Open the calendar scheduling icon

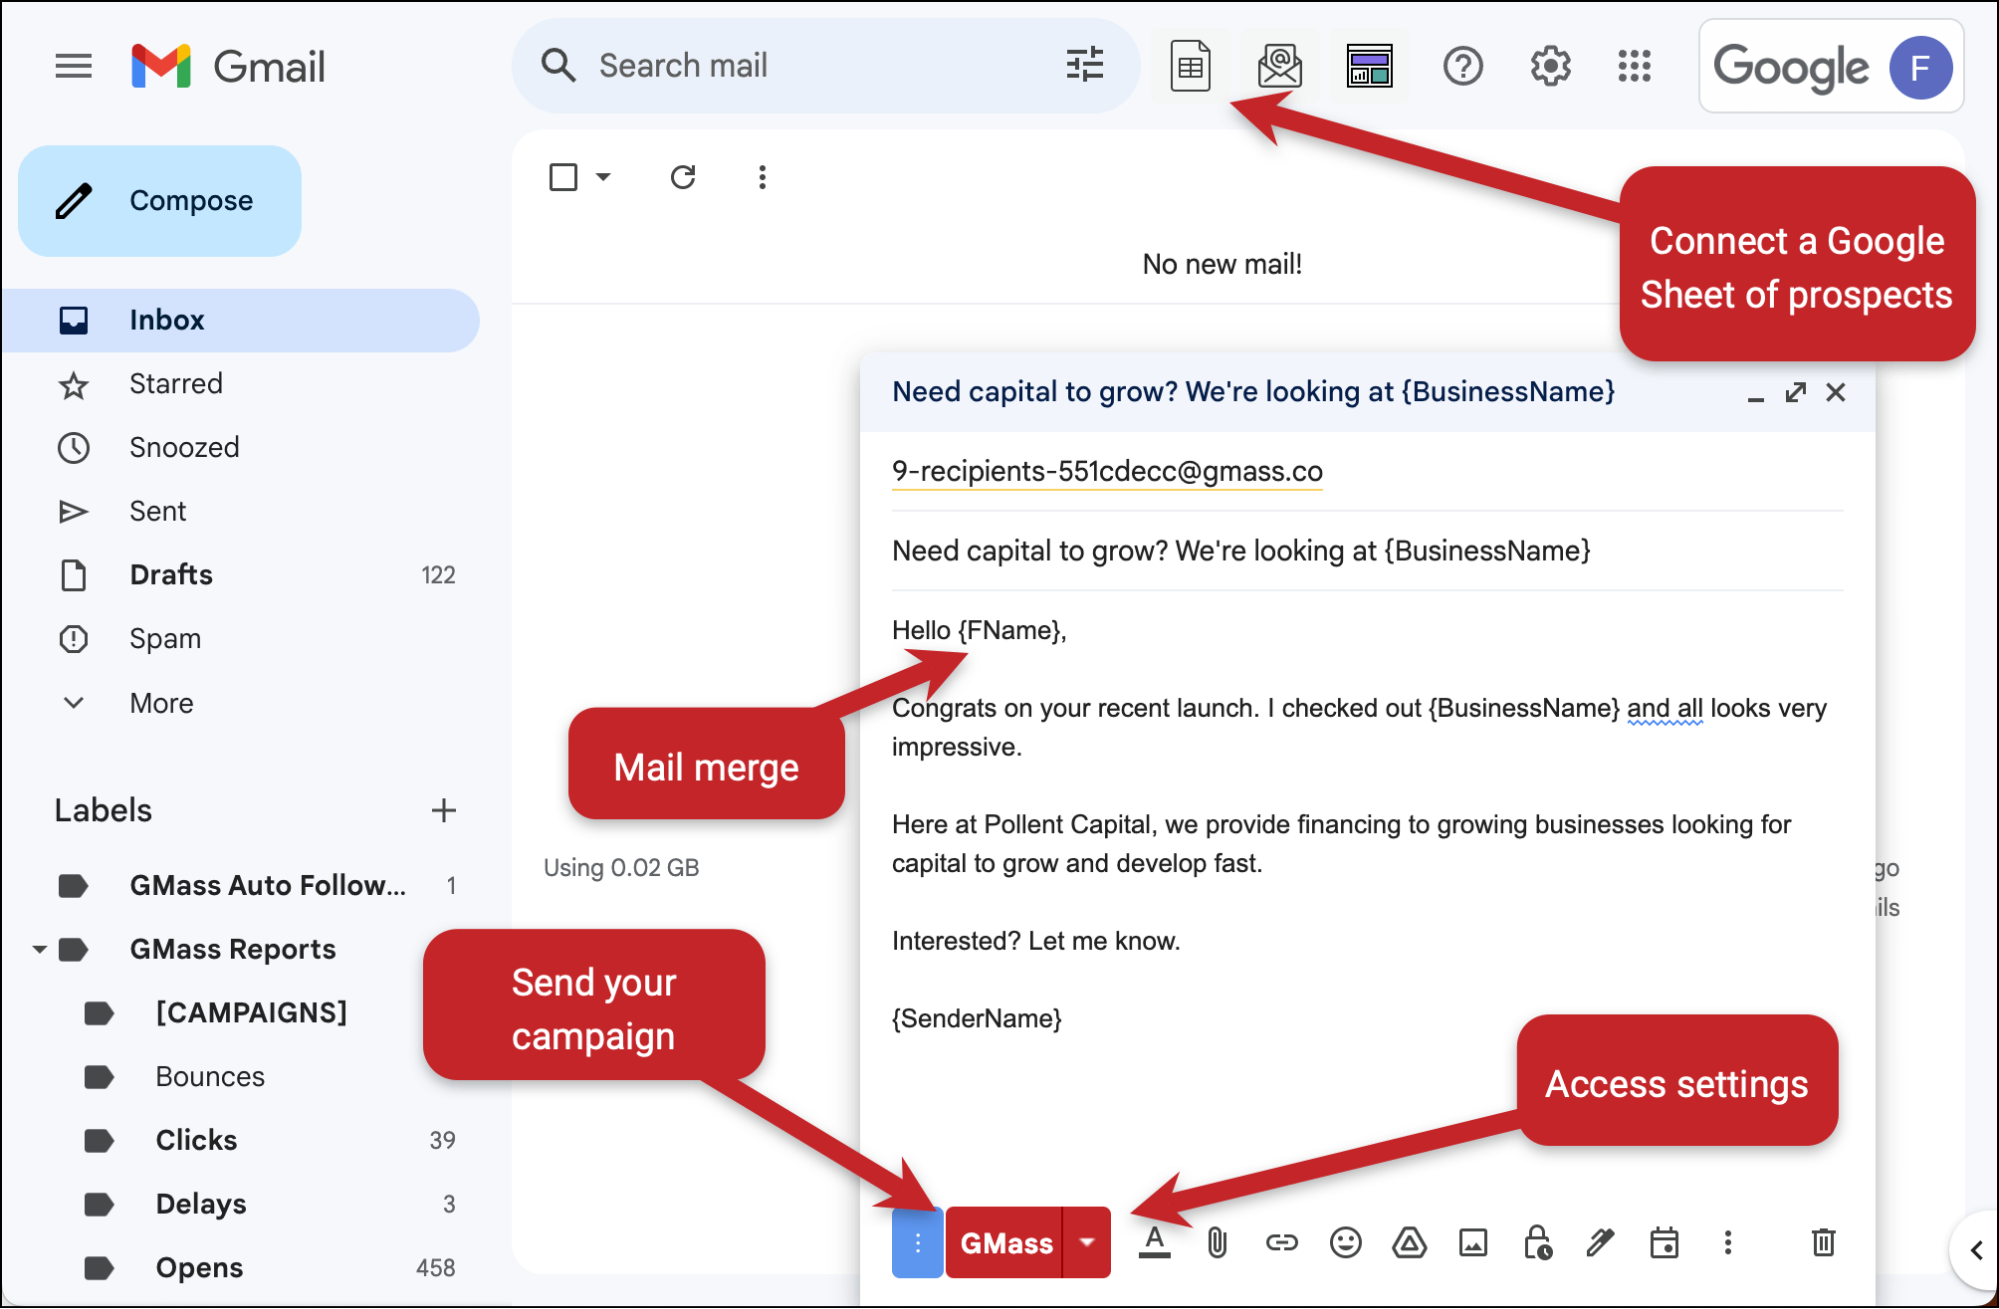coord(1664,1242)
